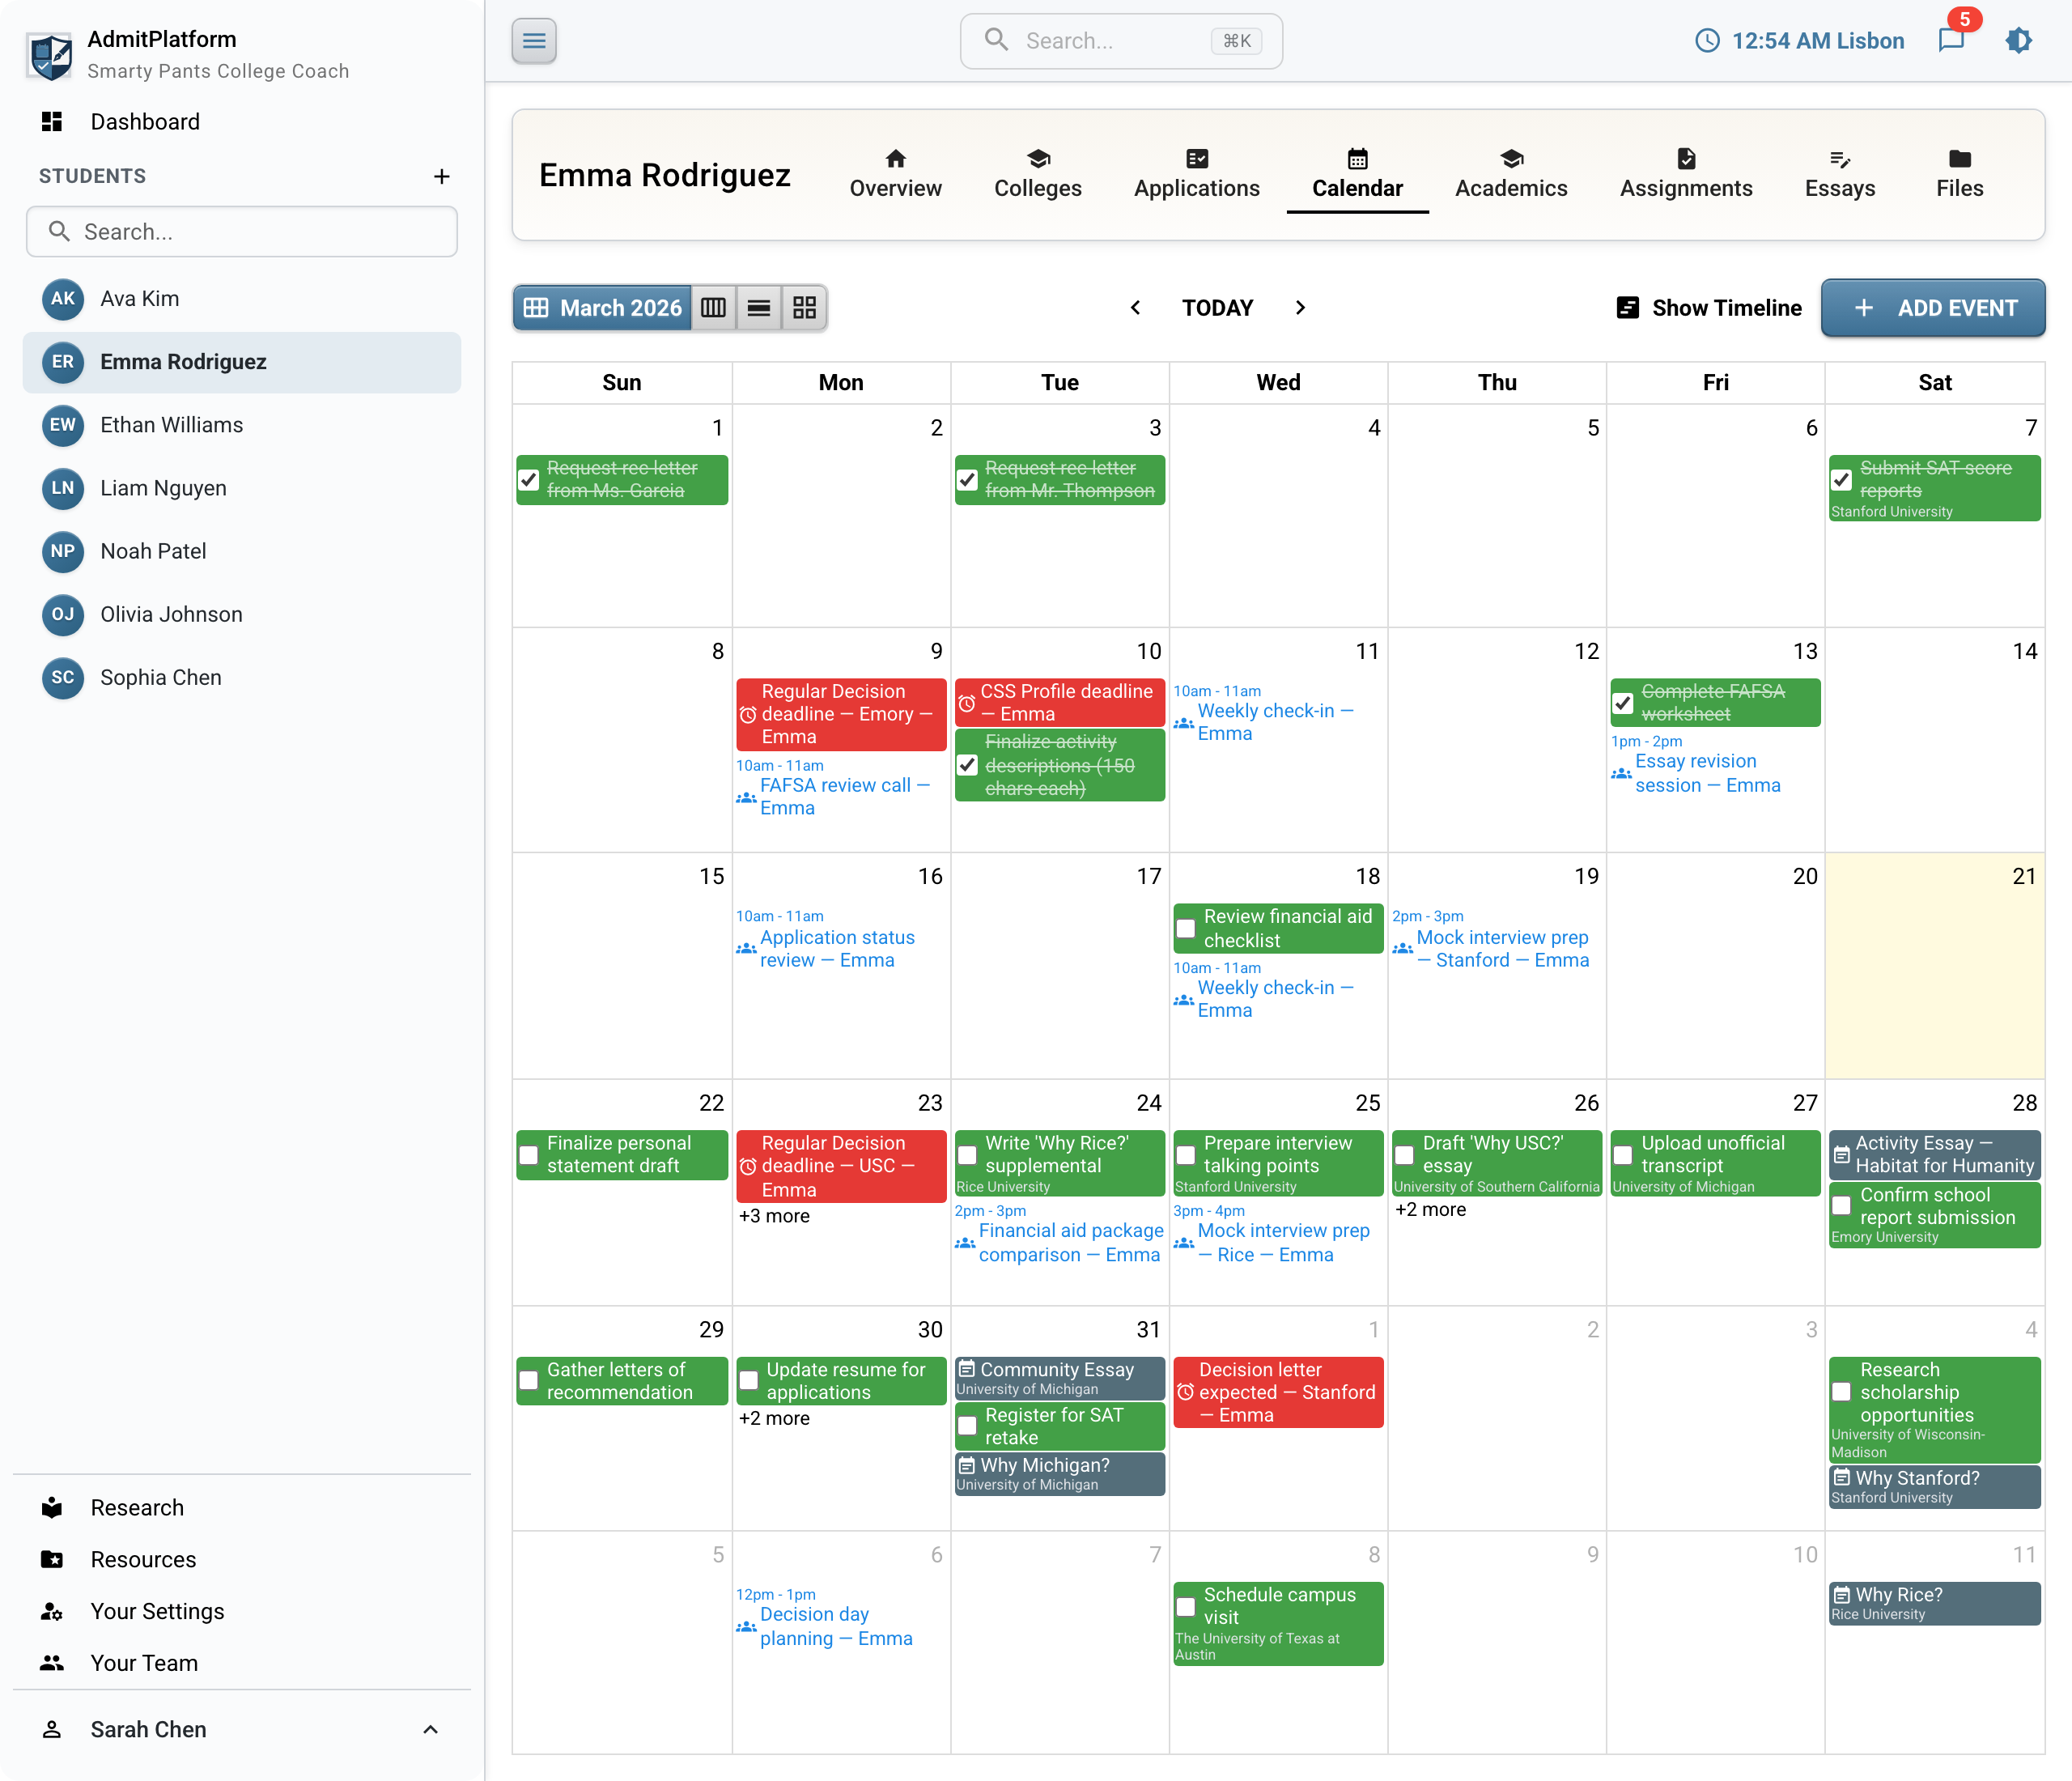Viewport: 2072px width, 1781px height.
Task: Check off Review financial aid checklist
Action: pyautogui.click(x=1185, y=928)
